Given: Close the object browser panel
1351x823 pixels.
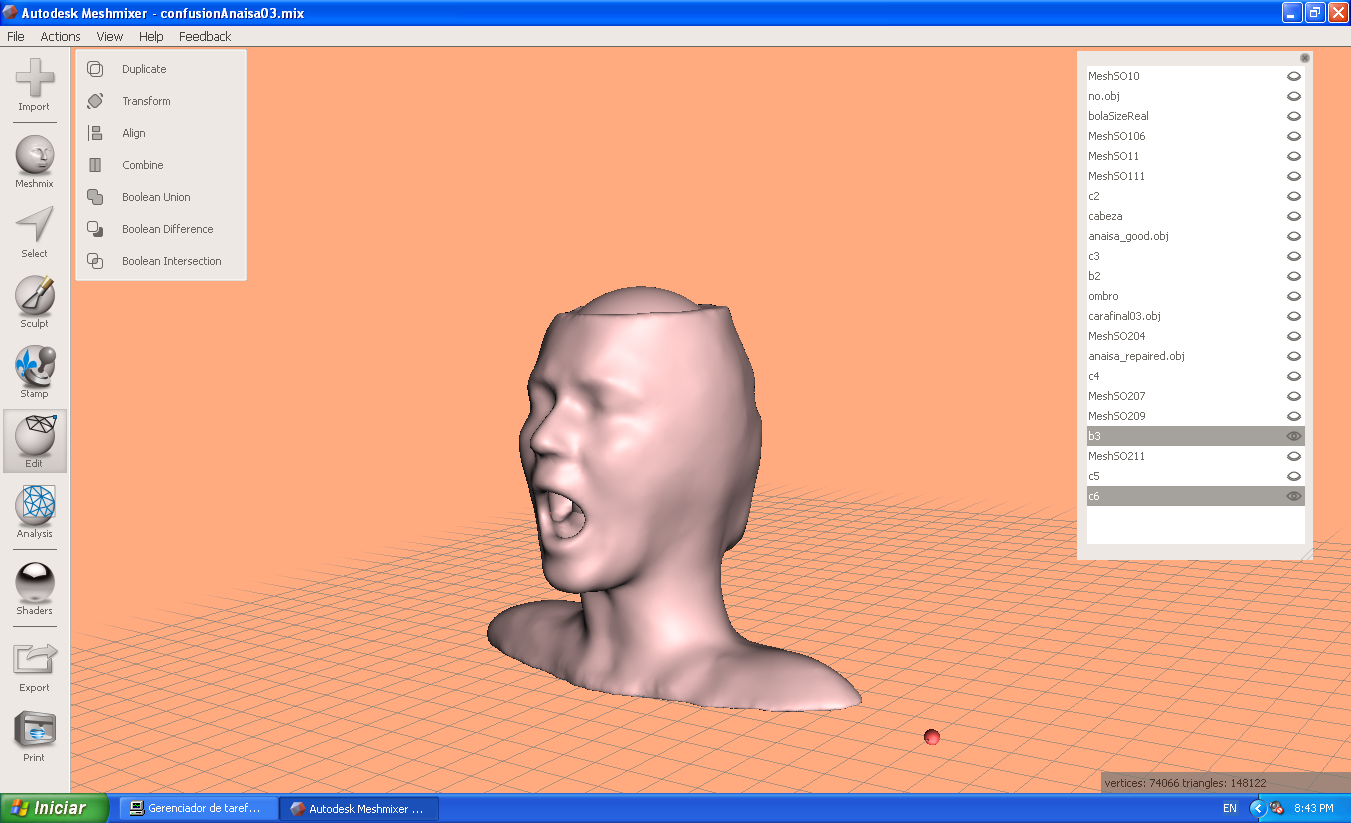Looking at the screenshot, I should click(1304, 58).
